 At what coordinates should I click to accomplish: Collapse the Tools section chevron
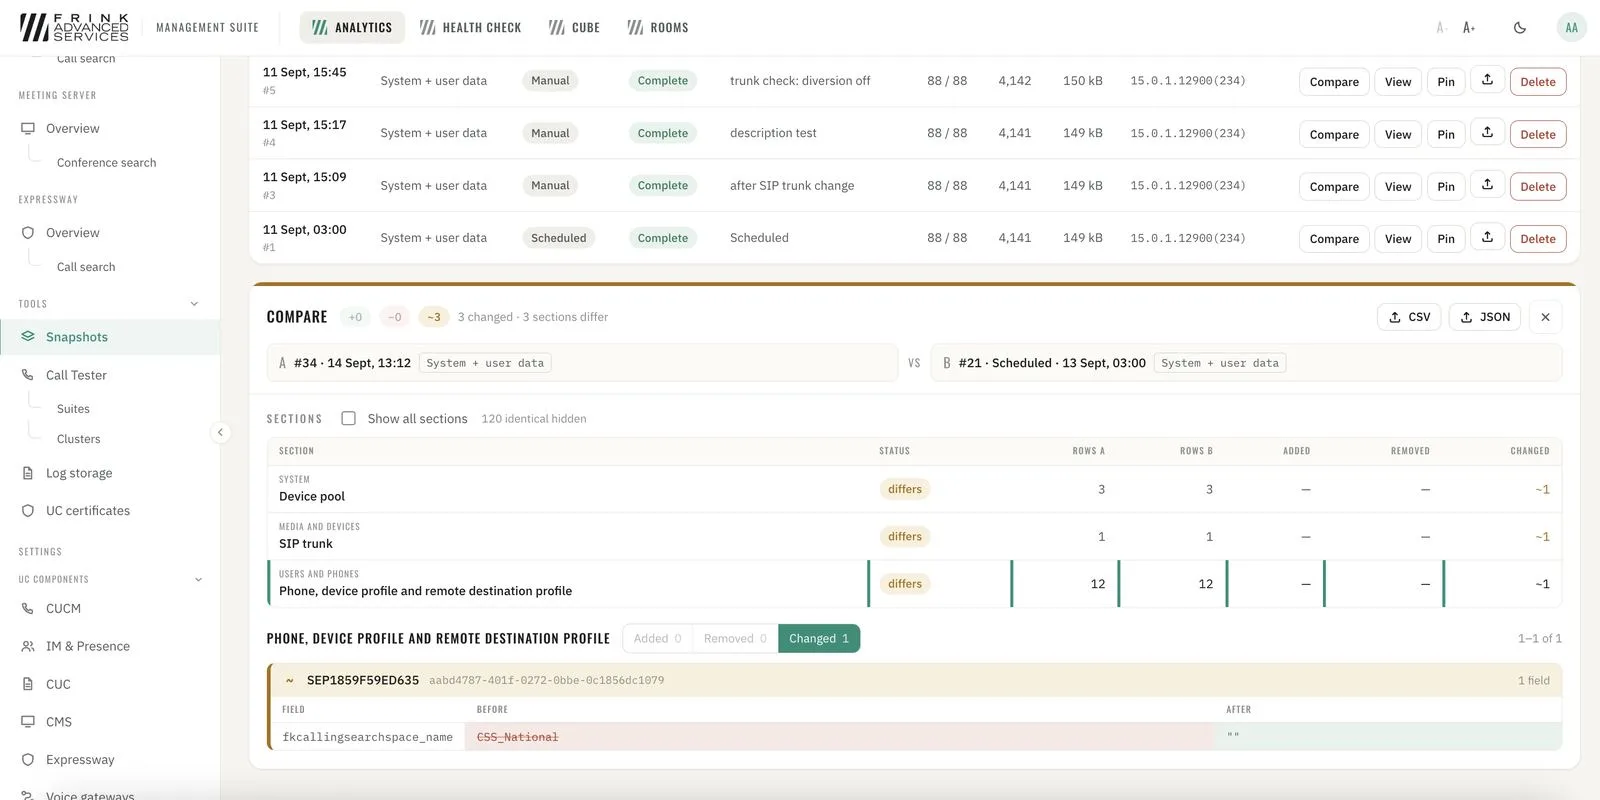(x=194, y=304)
